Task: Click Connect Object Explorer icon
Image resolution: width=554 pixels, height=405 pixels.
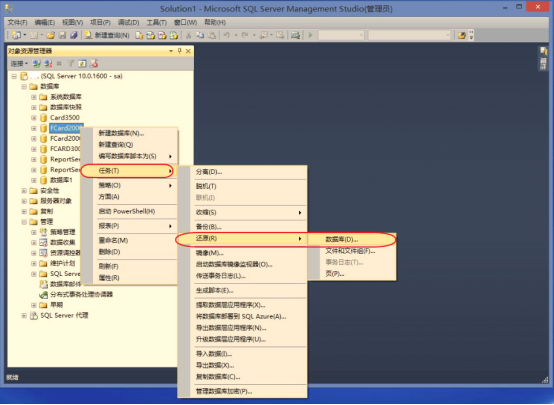Action: (36, 64)
